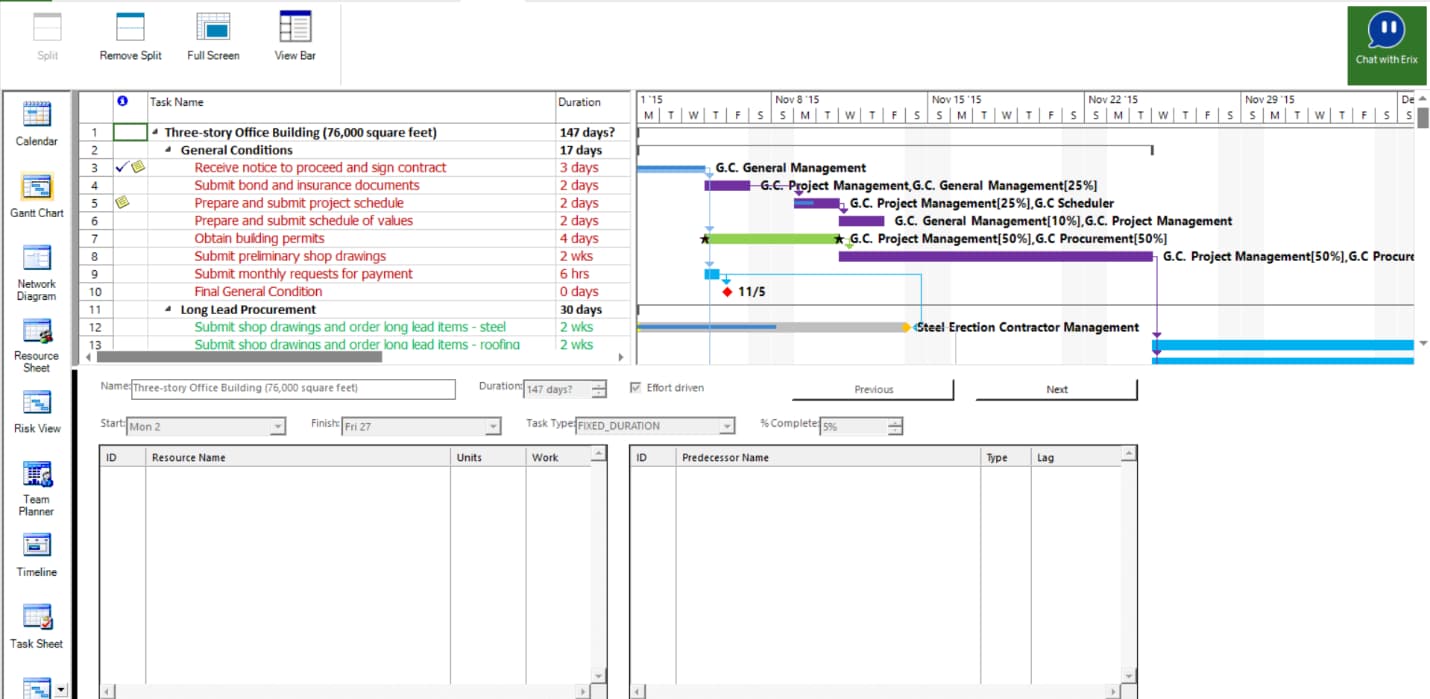Screen dimensions: 1430x699
Task: Select the Risk View icon
Action: tap(37, 403)
